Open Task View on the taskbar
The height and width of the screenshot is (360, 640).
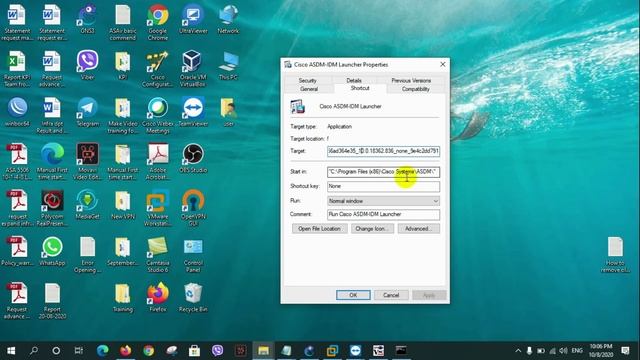click(78, 350)
